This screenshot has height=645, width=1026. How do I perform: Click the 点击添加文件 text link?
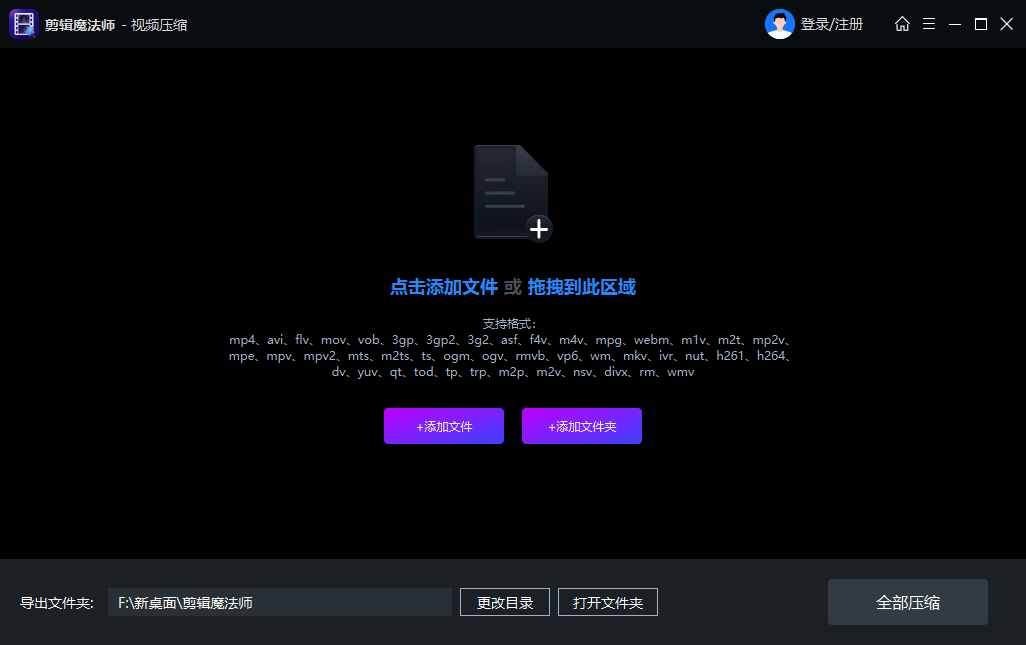tap(443, 288)
